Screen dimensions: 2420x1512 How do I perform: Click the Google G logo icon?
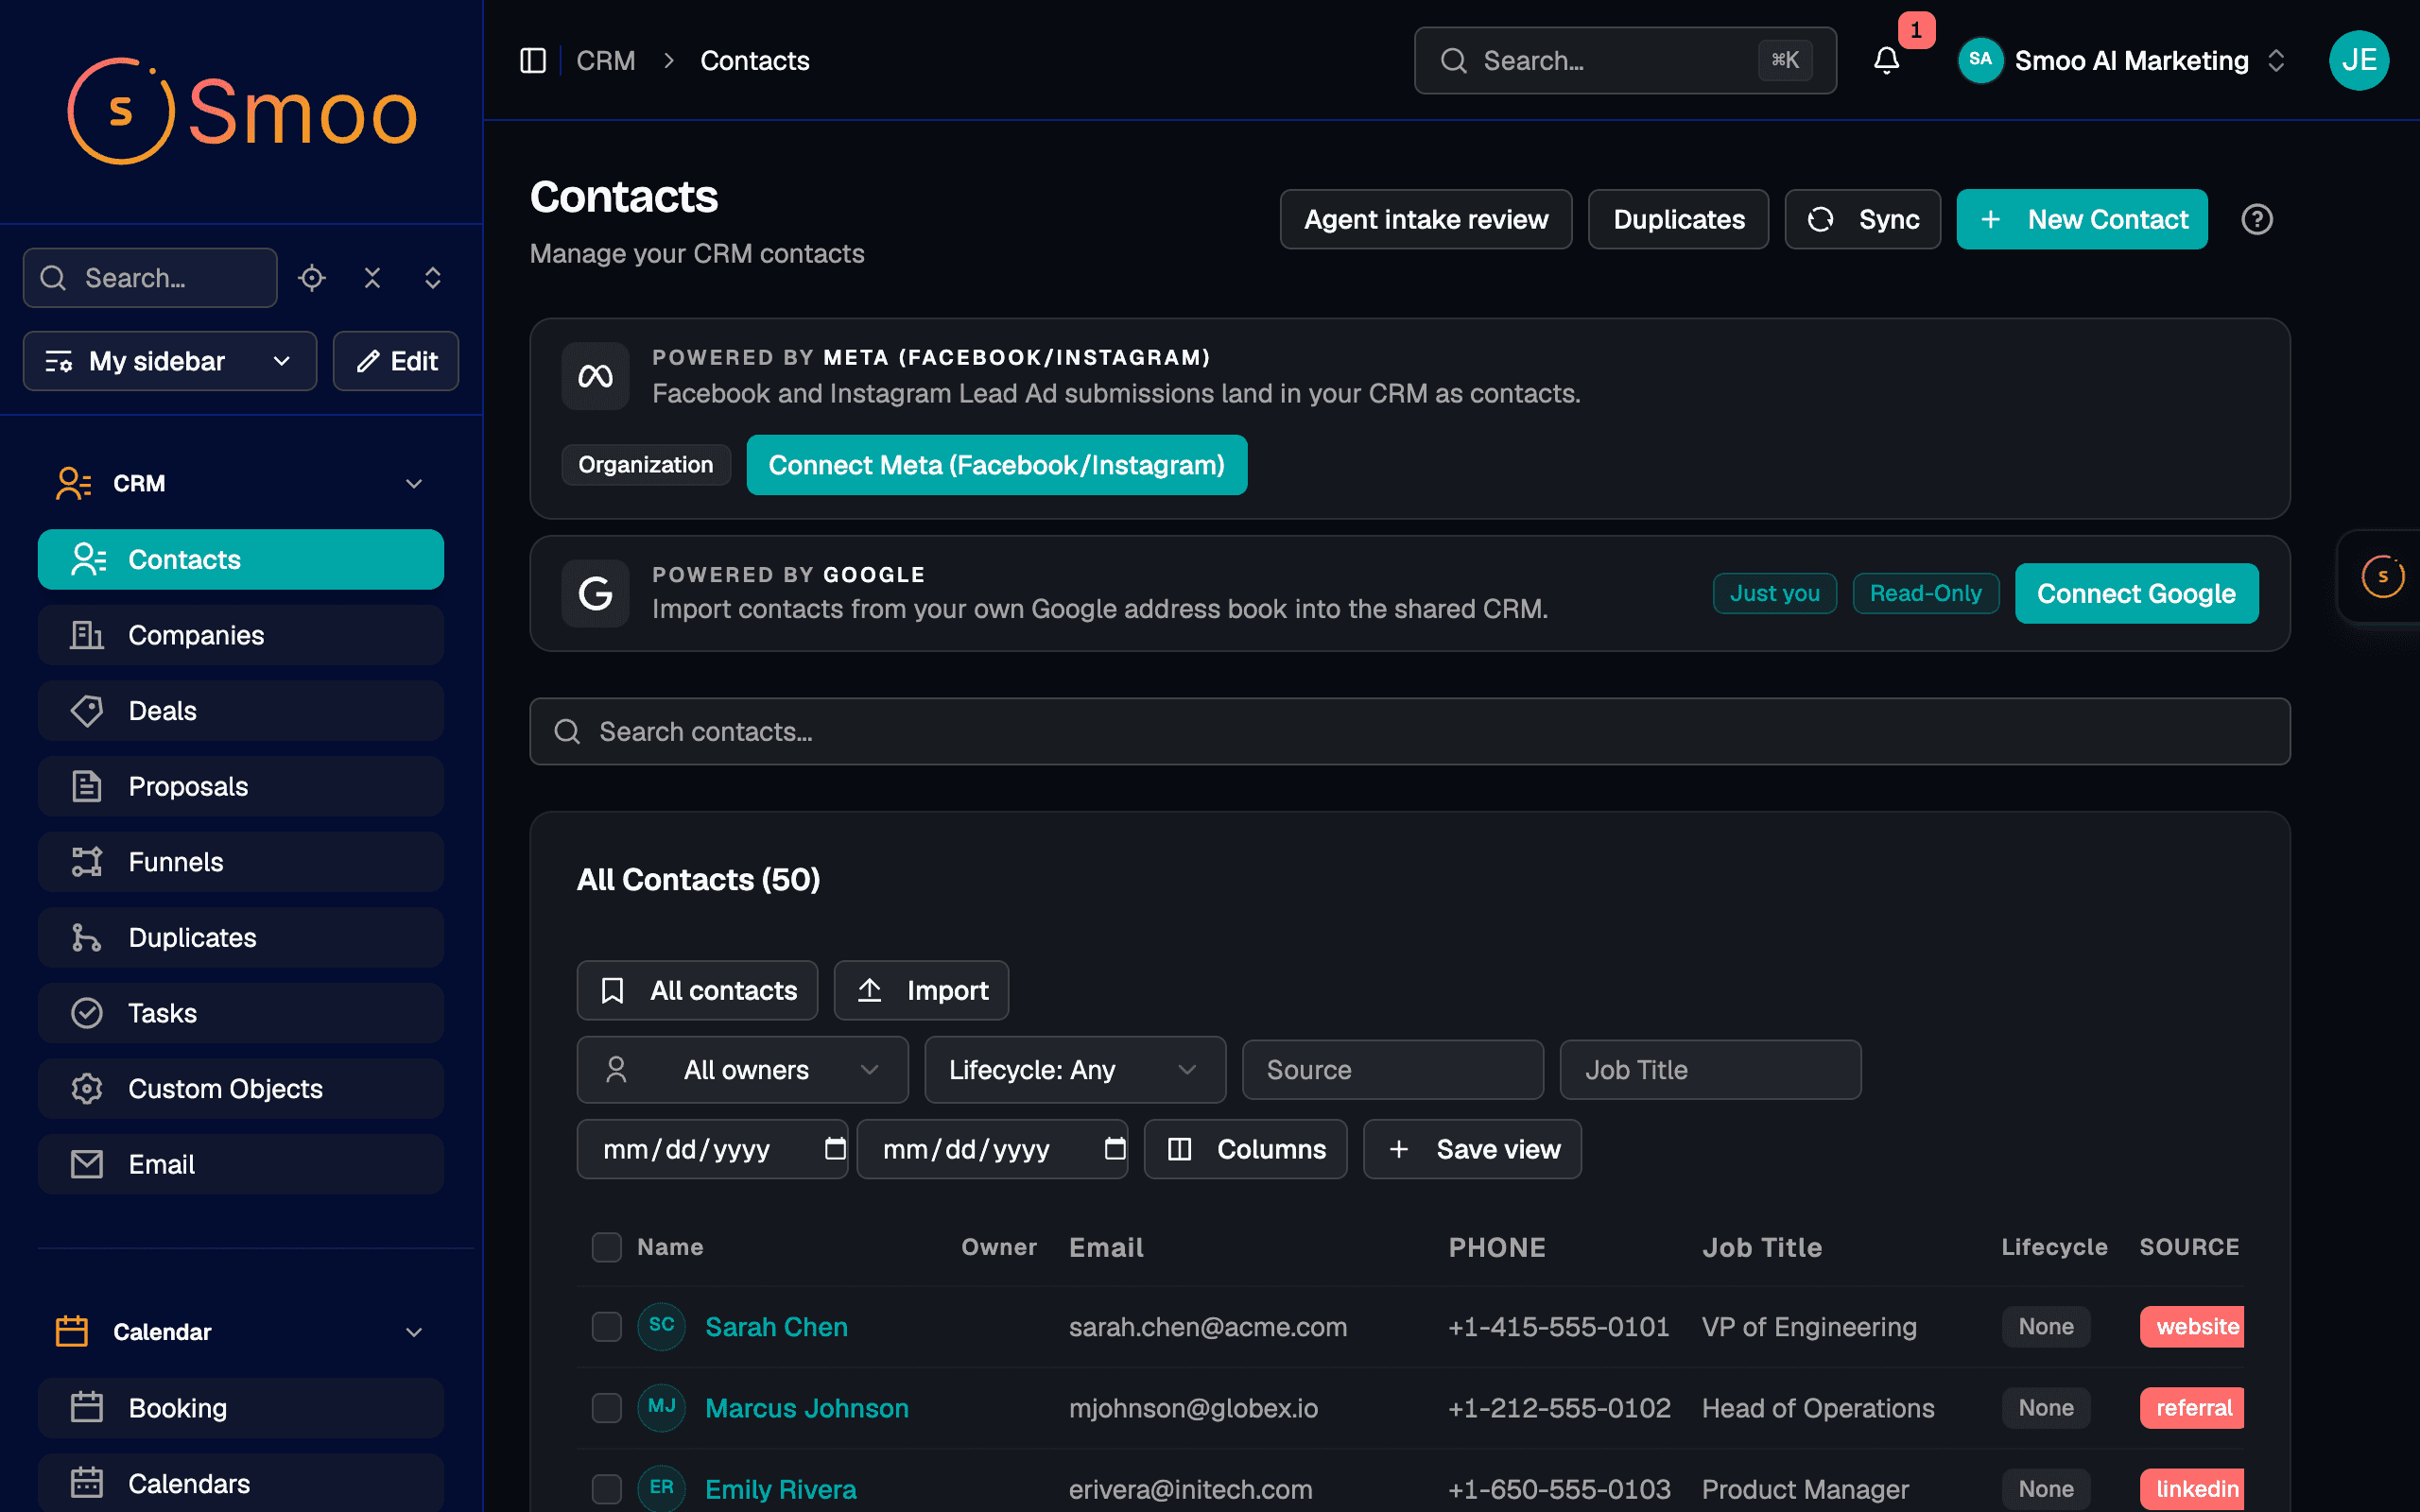coord(595,593)
